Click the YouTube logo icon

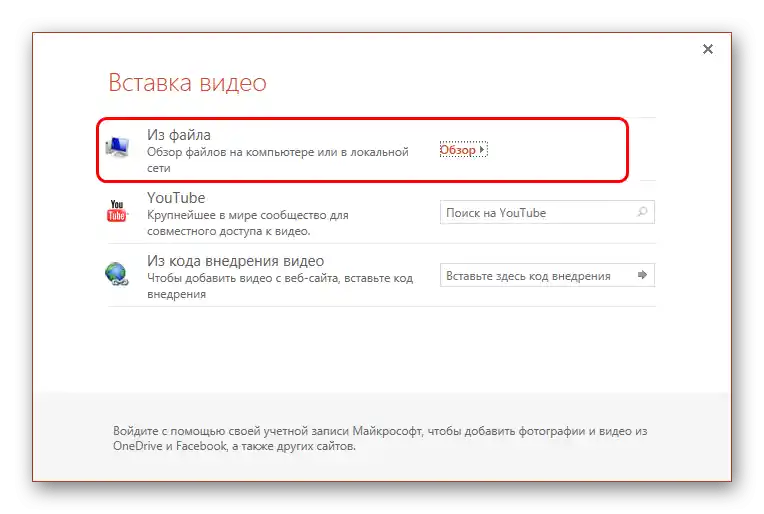tap(116, 210)
